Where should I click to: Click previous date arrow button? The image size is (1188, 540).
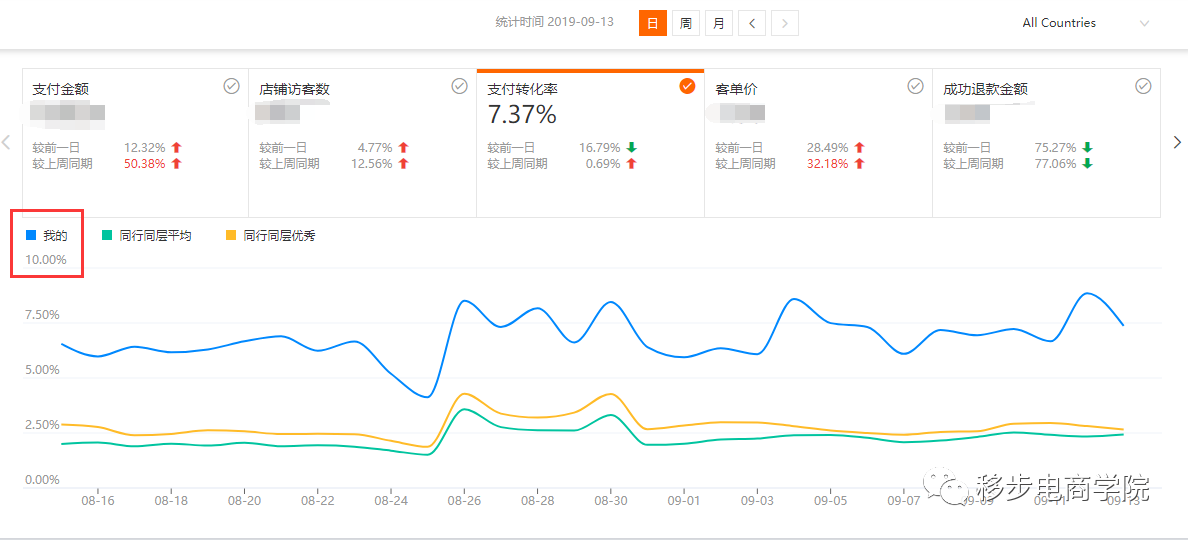click(752, 23)
